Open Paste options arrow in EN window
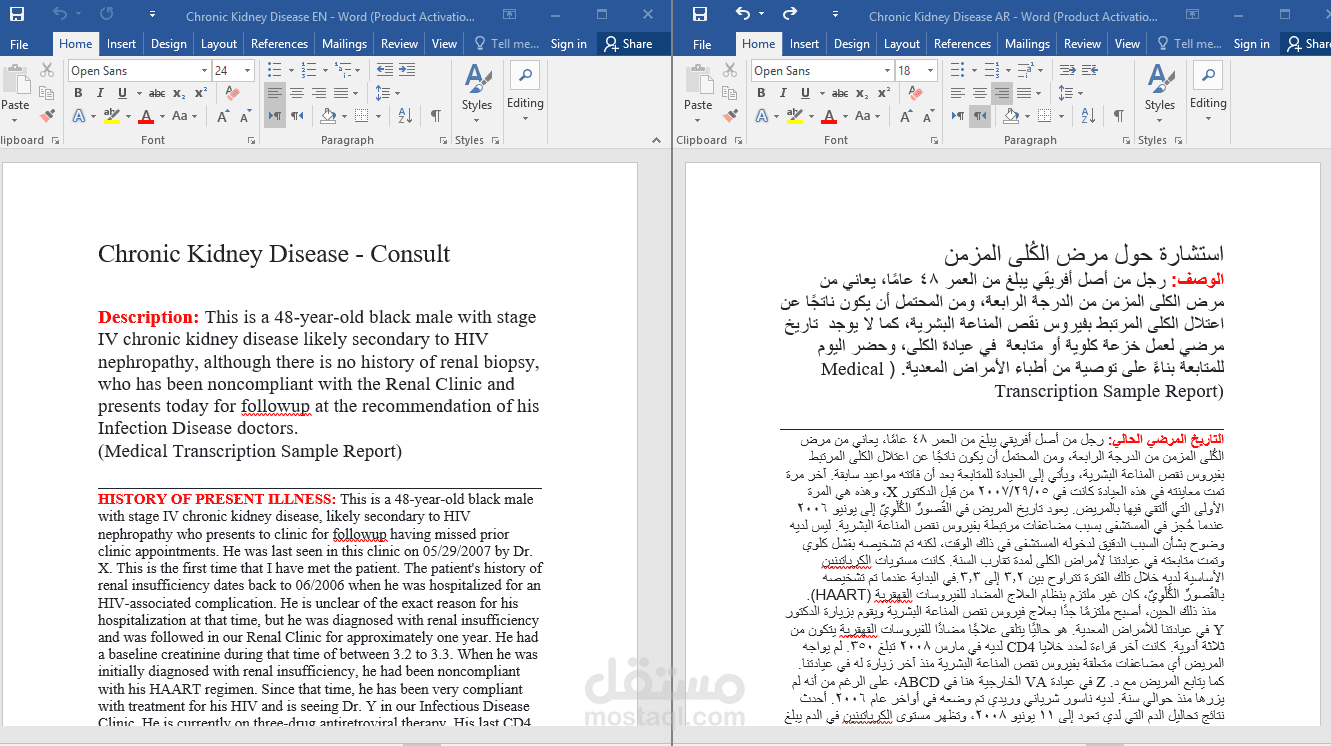 [x=14, y=120]
